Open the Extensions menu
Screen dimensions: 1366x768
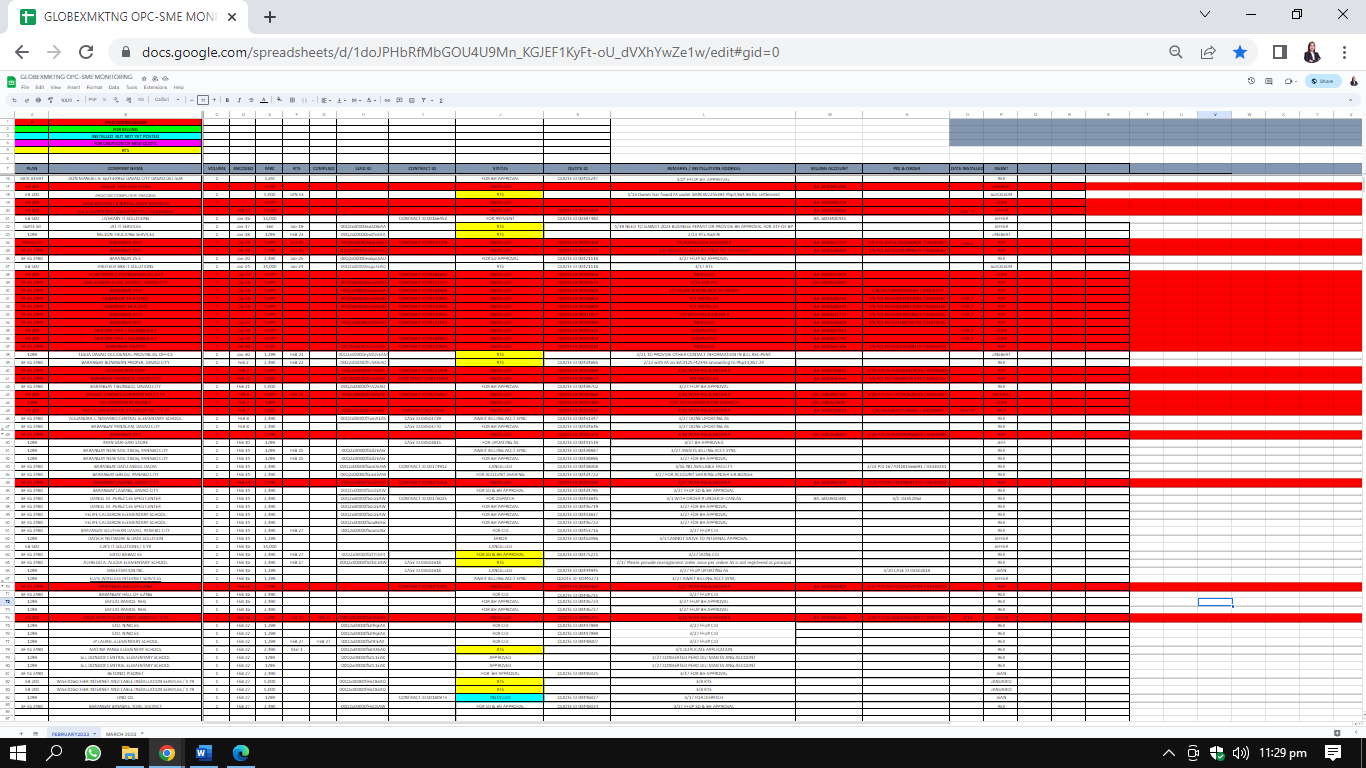[155, 87]
